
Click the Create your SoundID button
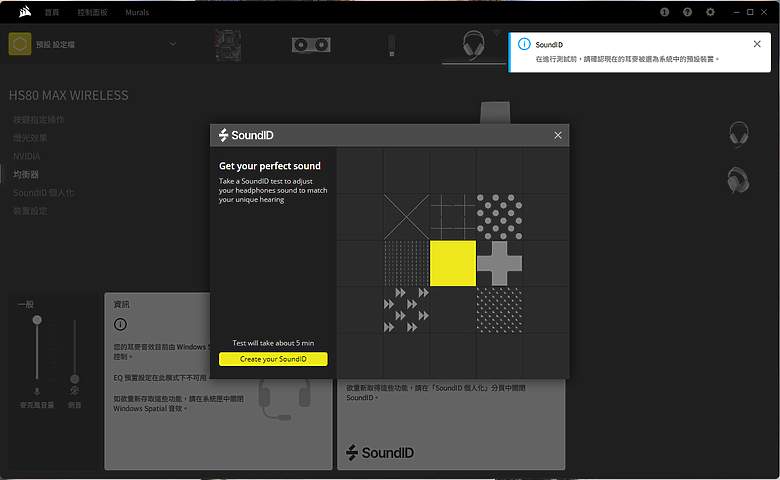click(x=273, y=359)
